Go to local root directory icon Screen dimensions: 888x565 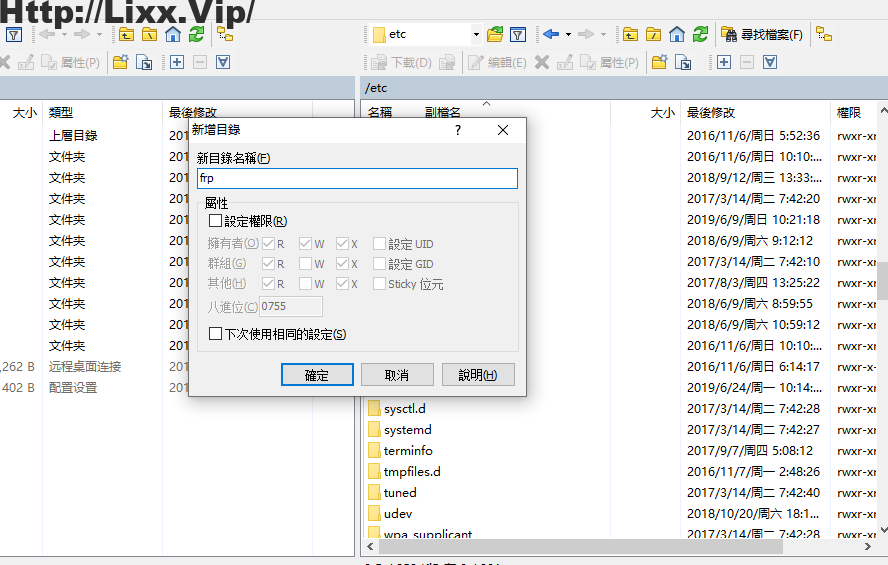(x=150, y=35)
